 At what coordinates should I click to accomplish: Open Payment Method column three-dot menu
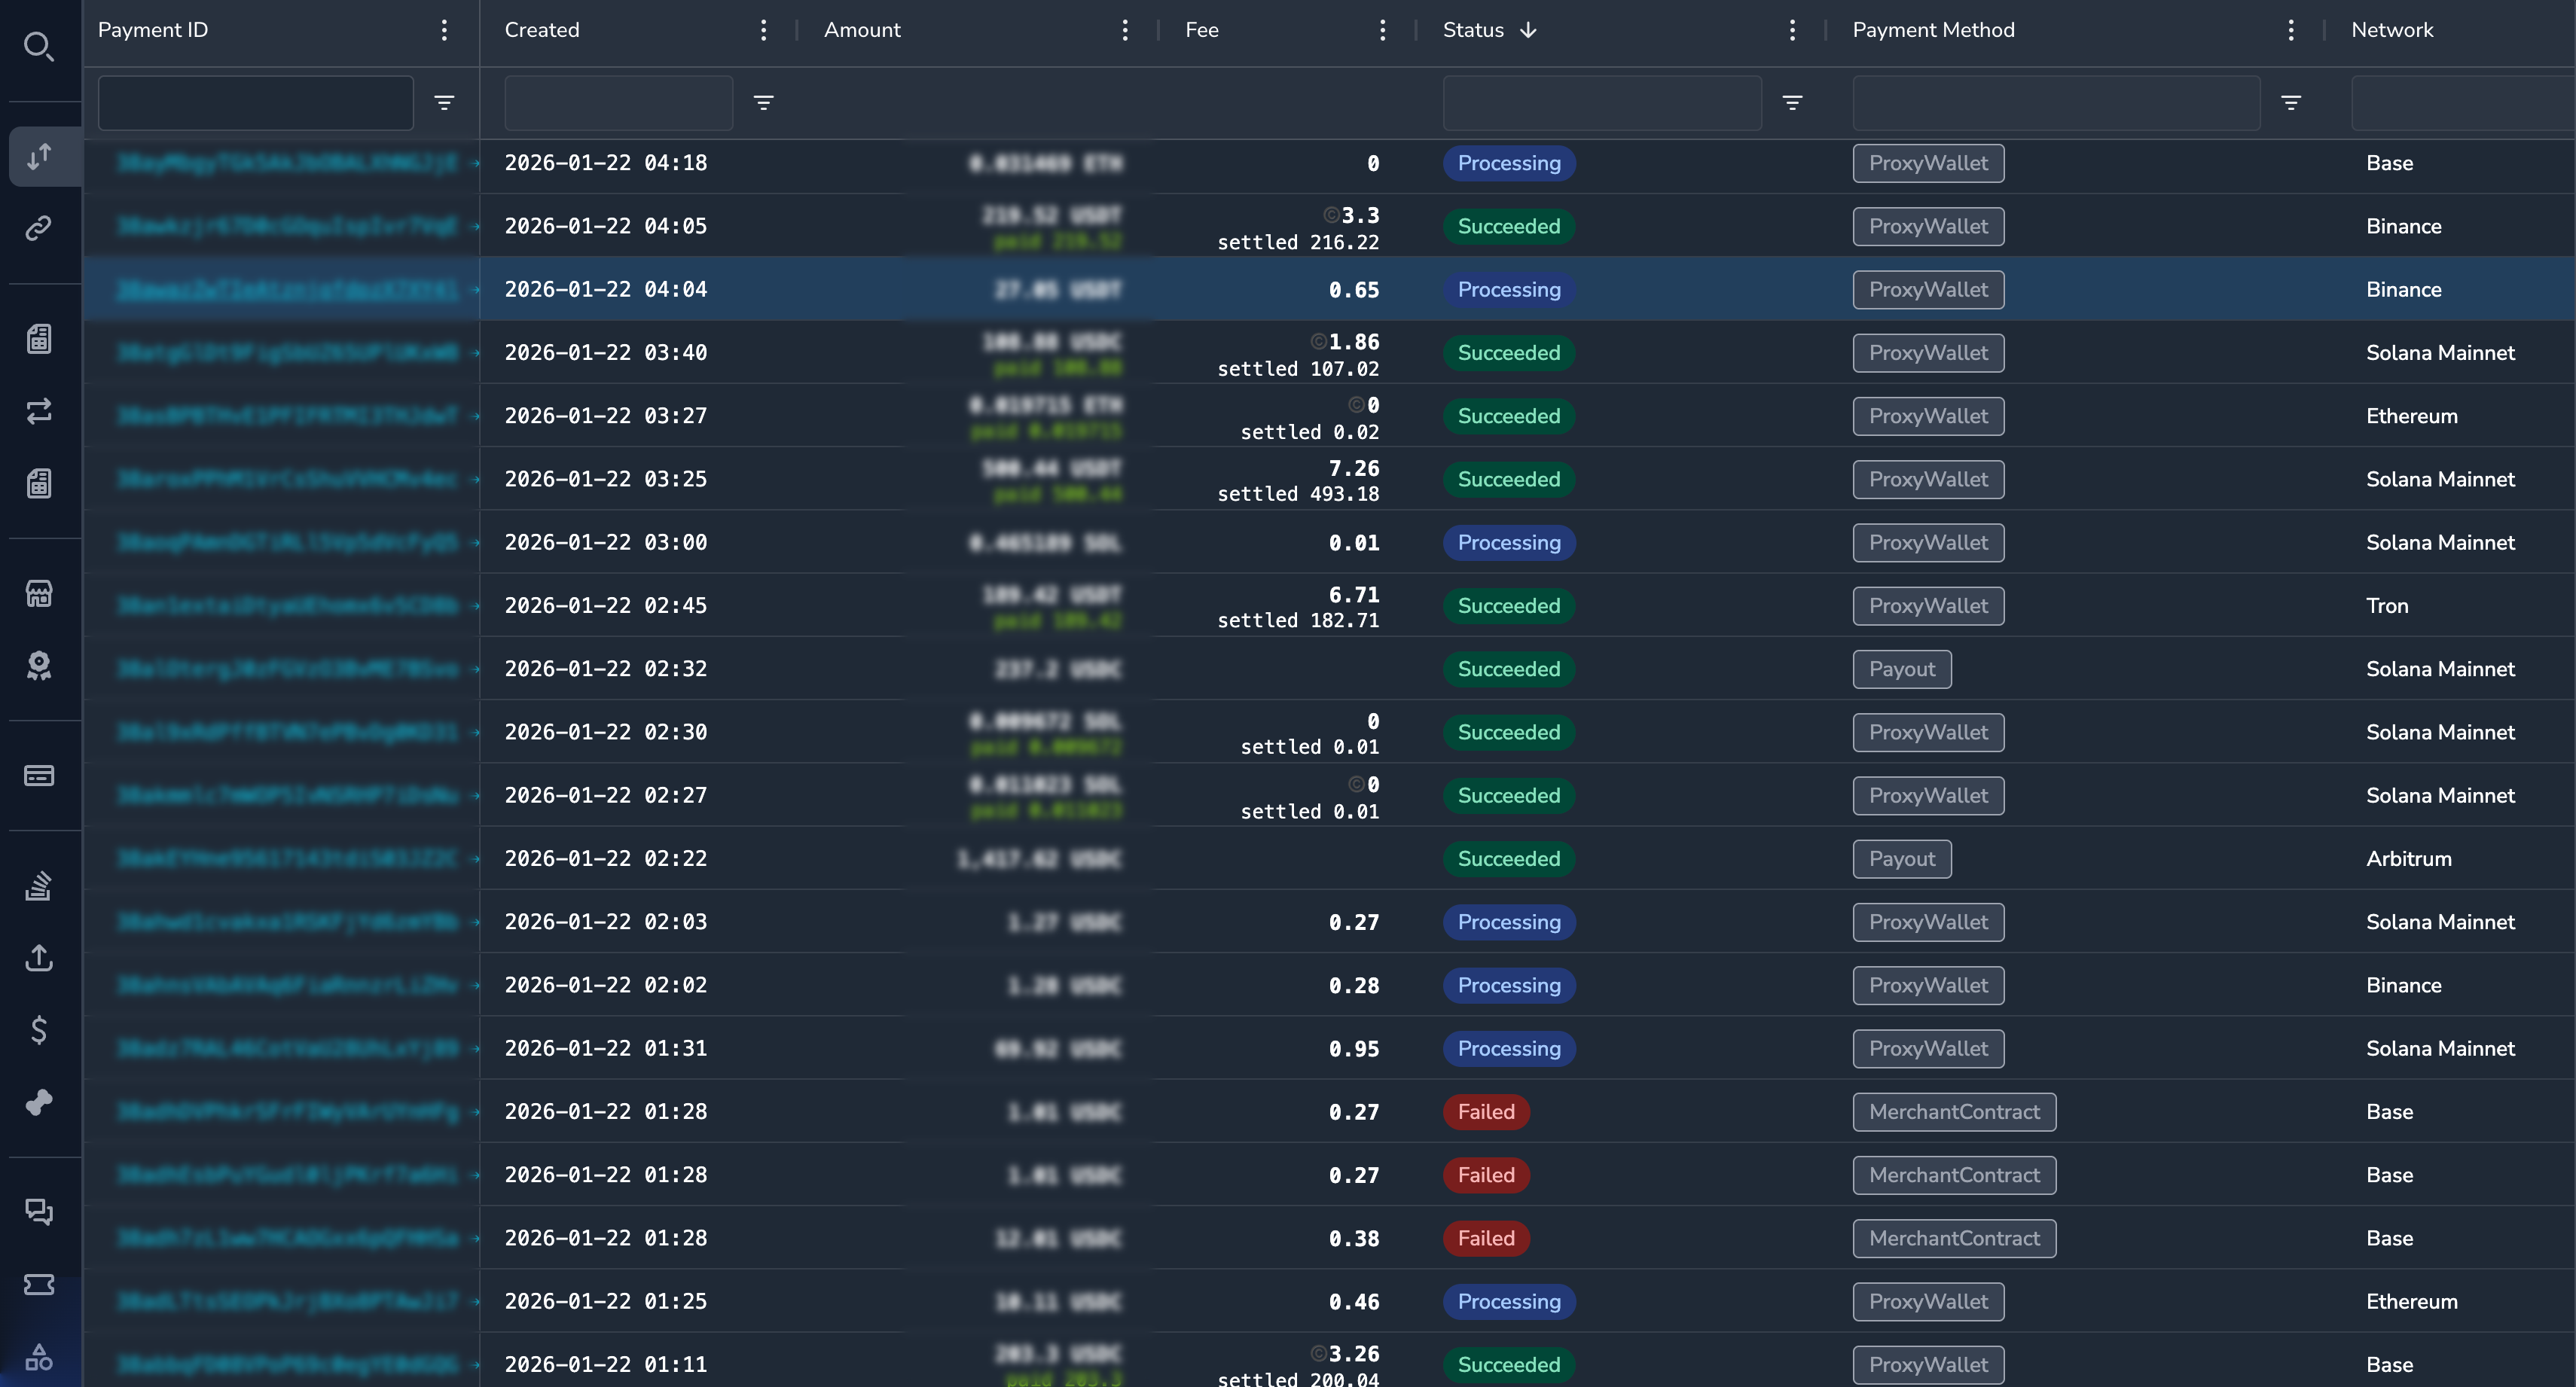click(x=2290, y=30)
